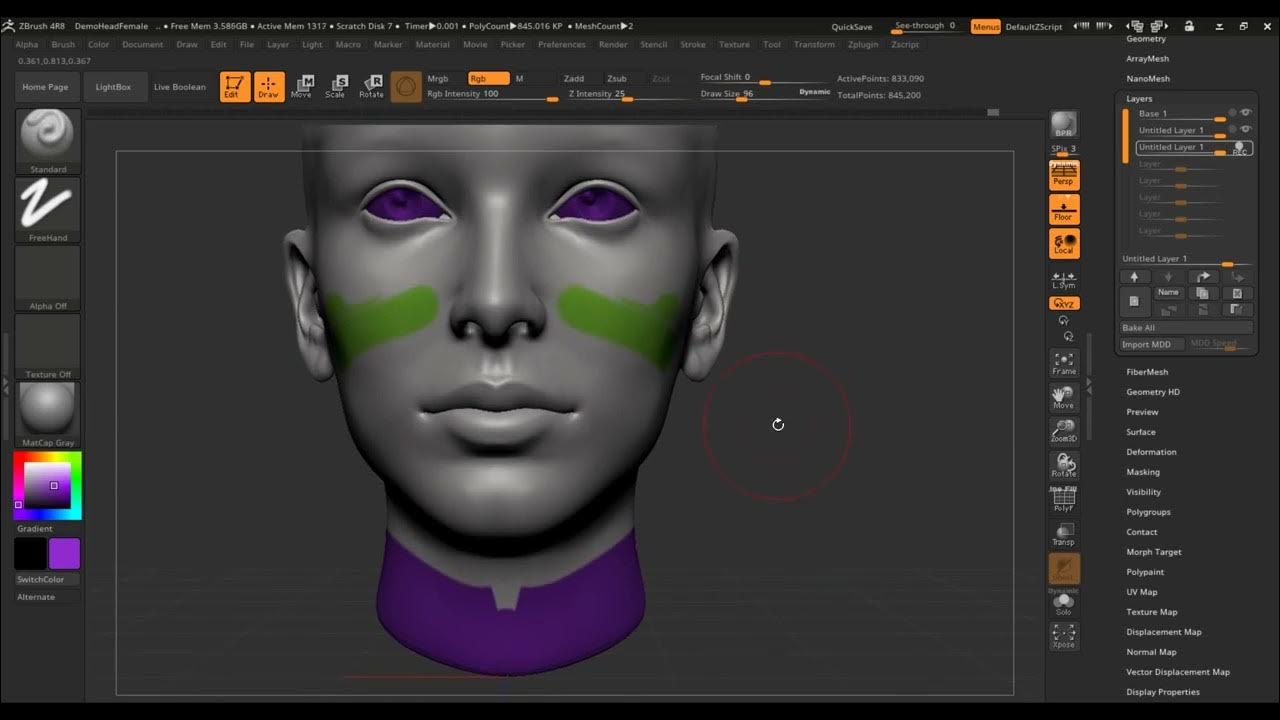Image resolution: width=1280 pixels, height=720 pixels.
Task: Move layer down with down arrow
Action: pos(1168,277)
